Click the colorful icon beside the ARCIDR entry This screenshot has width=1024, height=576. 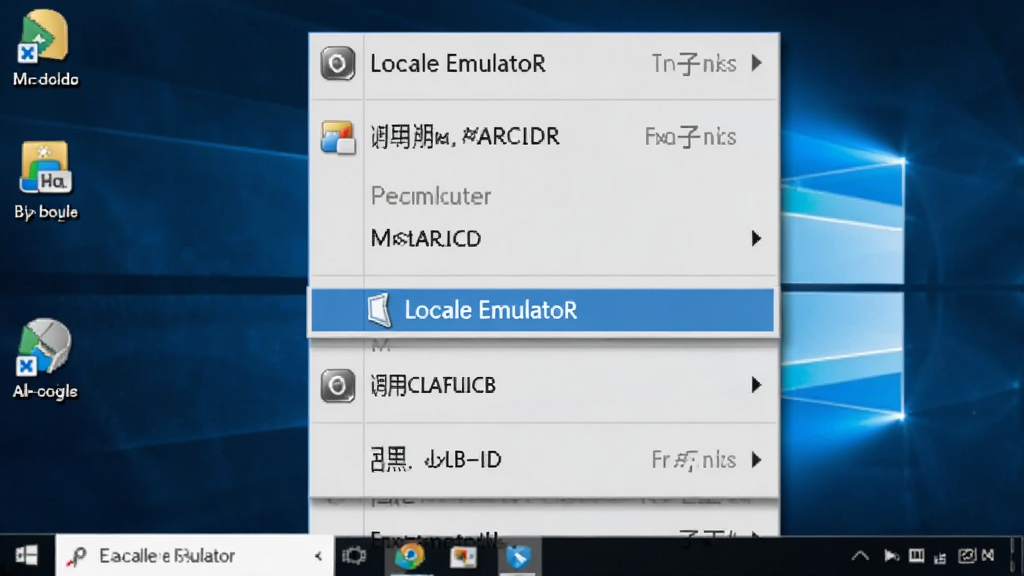[338, 137]
